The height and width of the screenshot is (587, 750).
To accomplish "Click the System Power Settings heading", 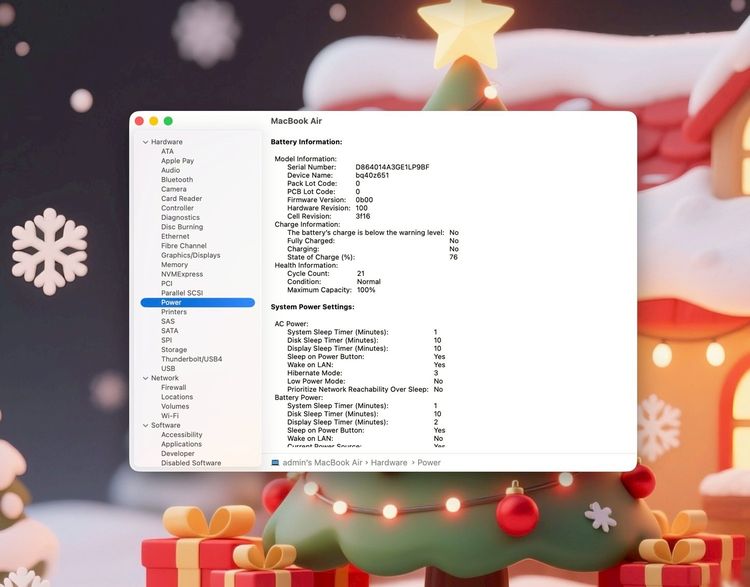I will click(312, 307).
